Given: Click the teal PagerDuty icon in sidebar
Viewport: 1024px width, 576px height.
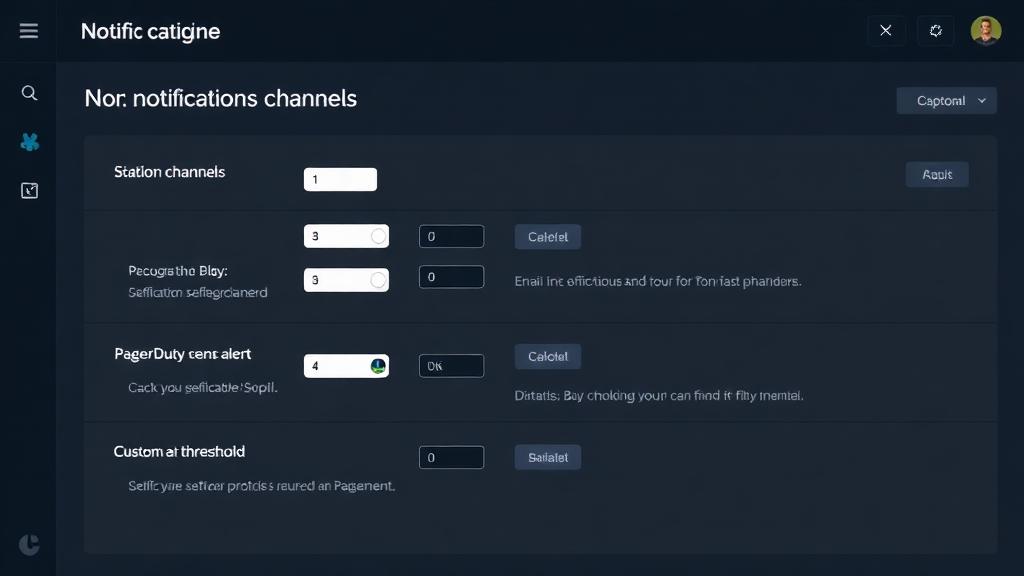Looking at the screenshot, I should pyautogui.click(x=29, y=141).
